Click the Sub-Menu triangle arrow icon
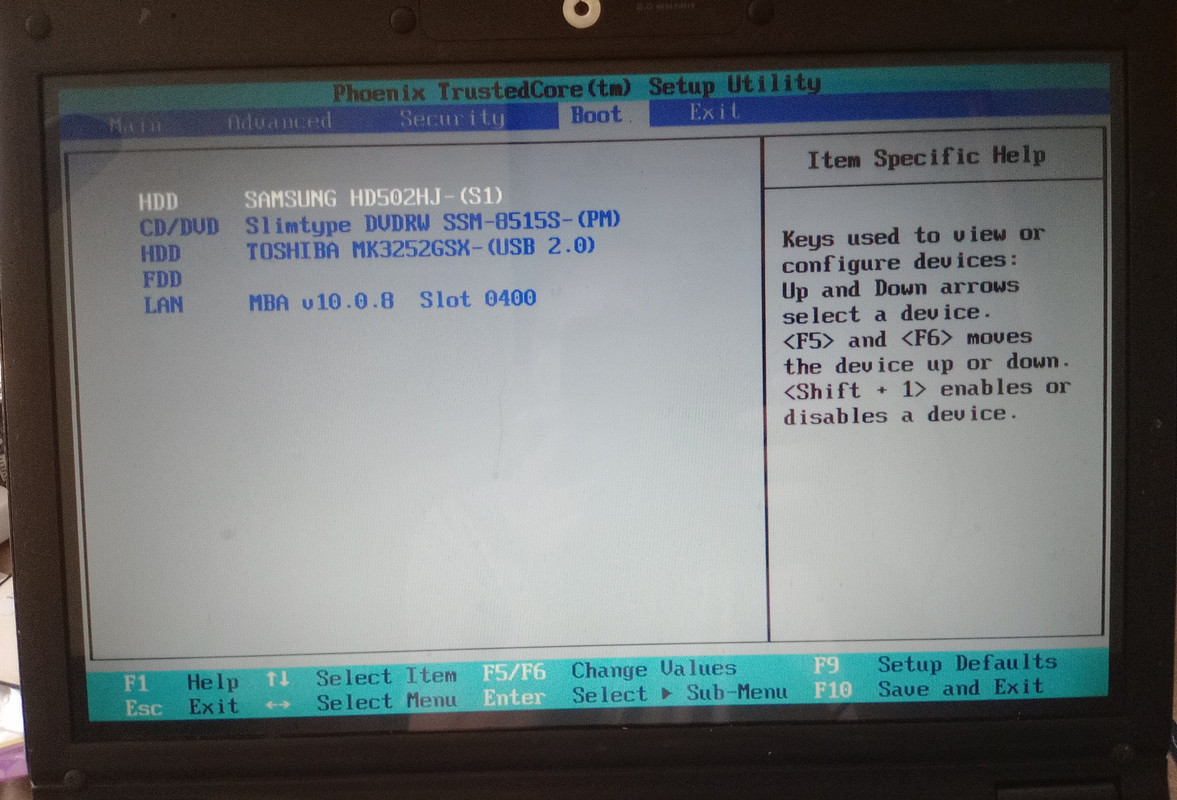This screenshot has height=800, width=1177. point(667,694)
